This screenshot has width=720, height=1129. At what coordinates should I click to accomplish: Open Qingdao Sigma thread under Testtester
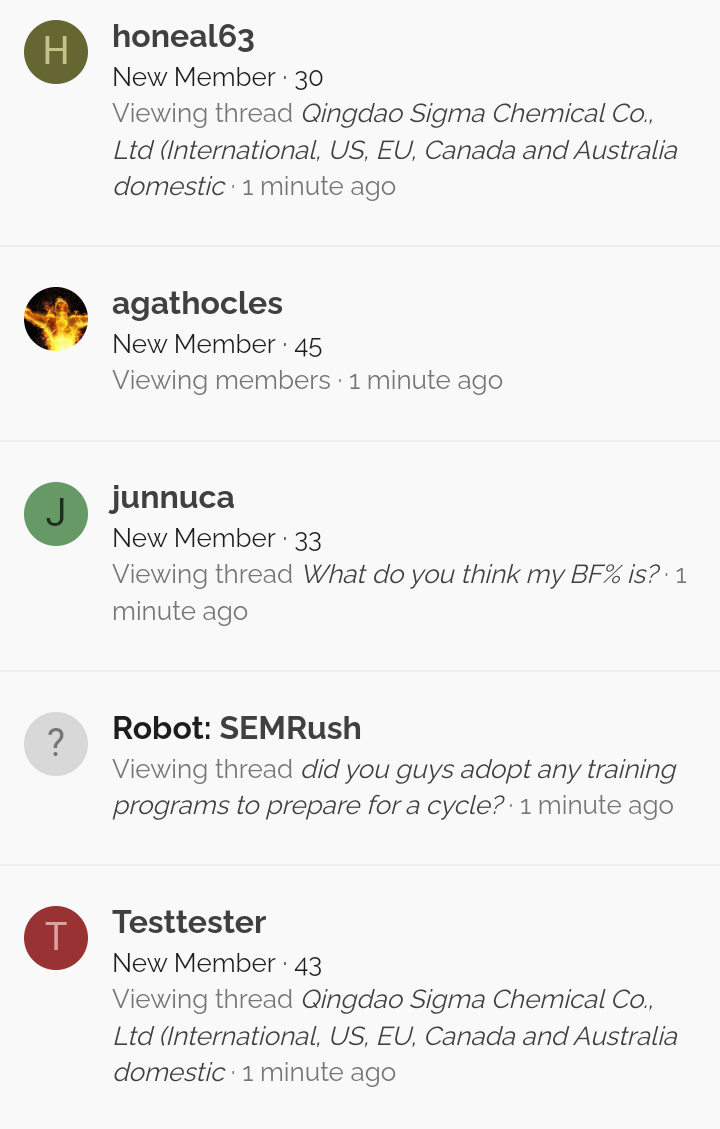tap(395, 1035)
